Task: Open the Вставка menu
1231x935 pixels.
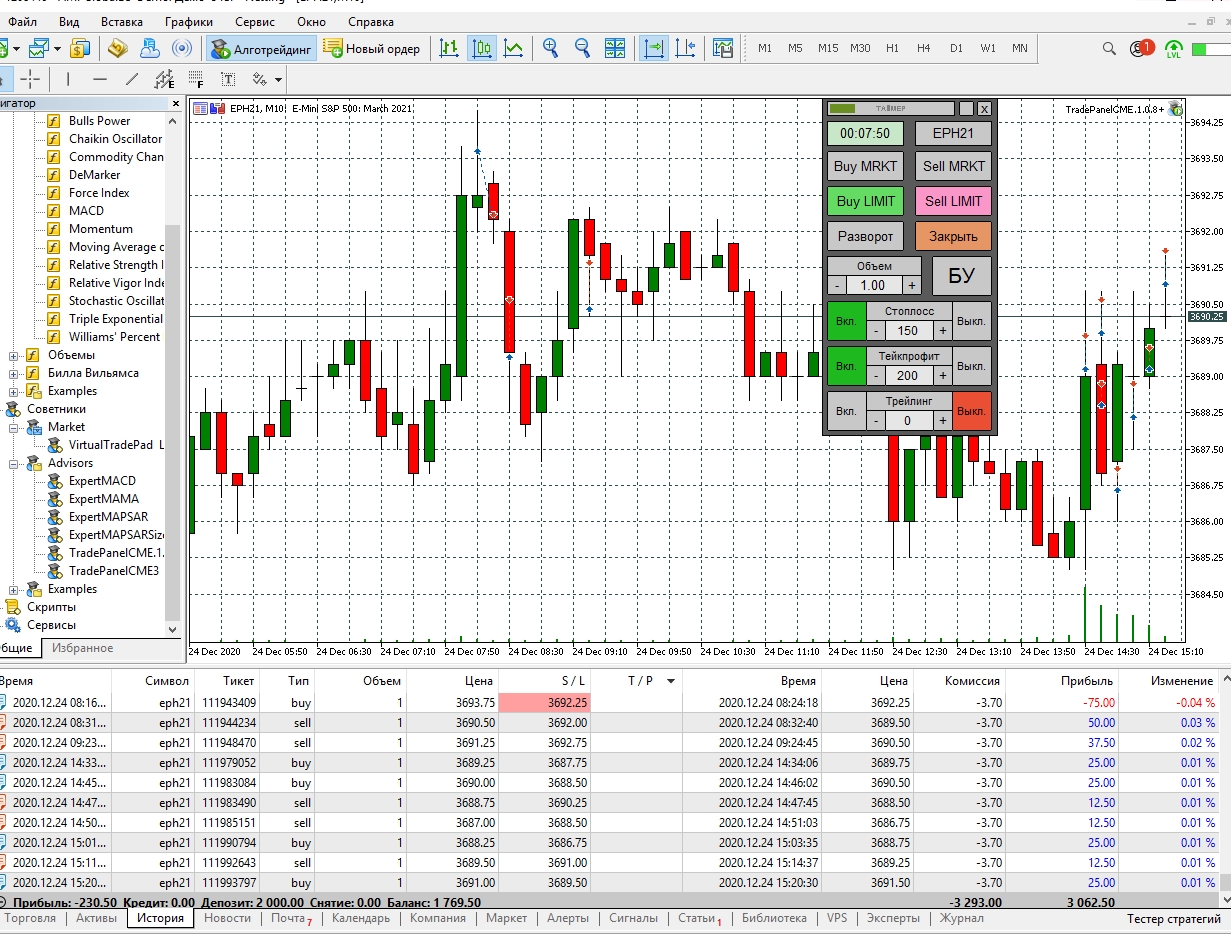Action: click(x=122, y=21)
